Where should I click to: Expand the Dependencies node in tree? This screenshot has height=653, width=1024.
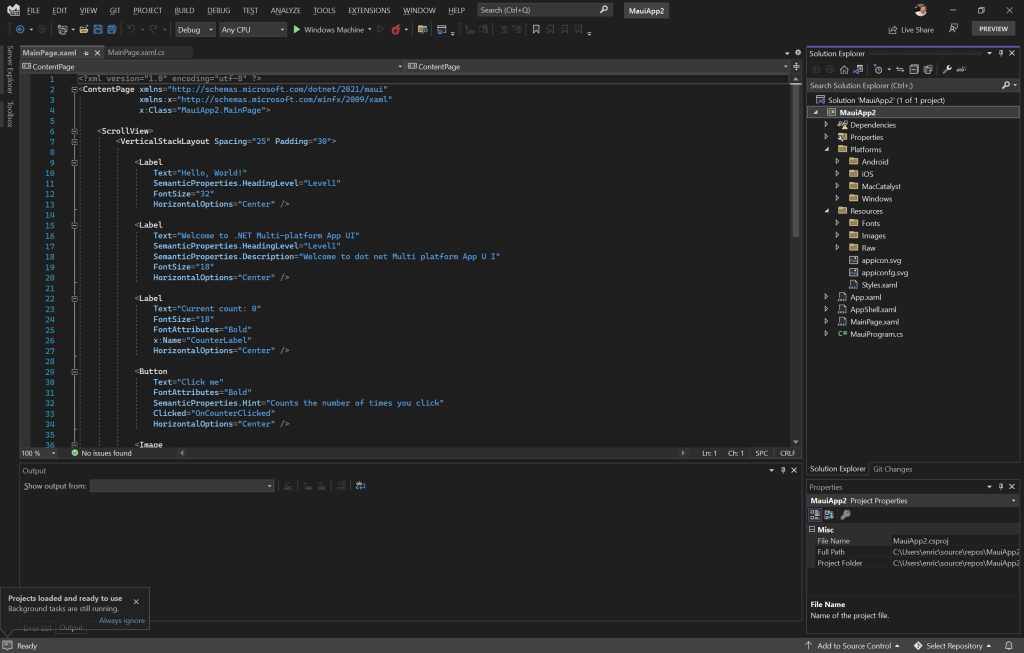click(827, 125)
